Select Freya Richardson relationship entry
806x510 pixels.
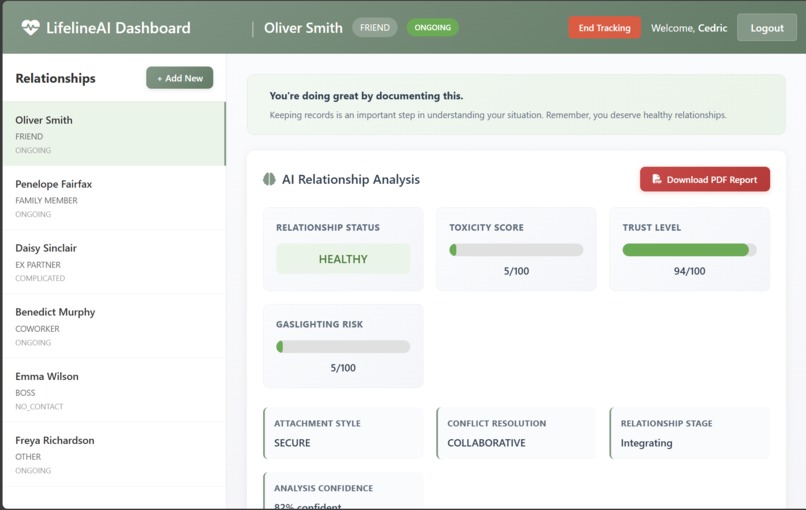pos(114,454)
